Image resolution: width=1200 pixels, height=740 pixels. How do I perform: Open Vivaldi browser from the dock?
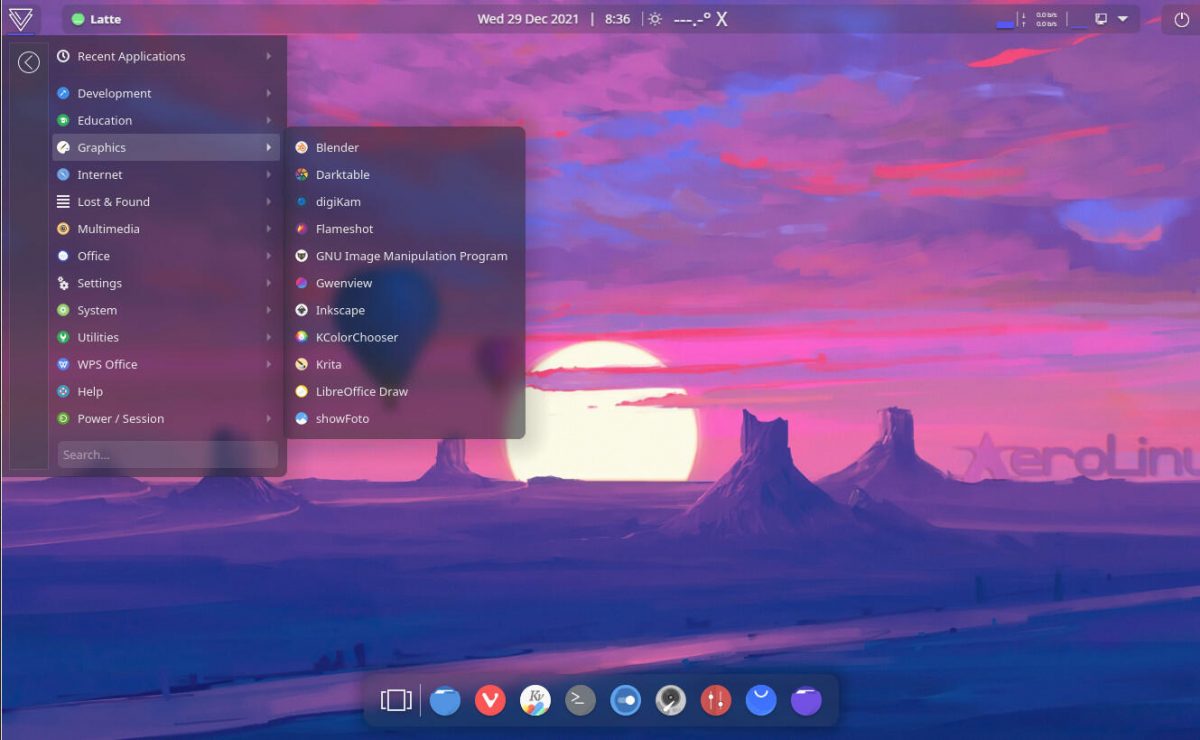490,700
